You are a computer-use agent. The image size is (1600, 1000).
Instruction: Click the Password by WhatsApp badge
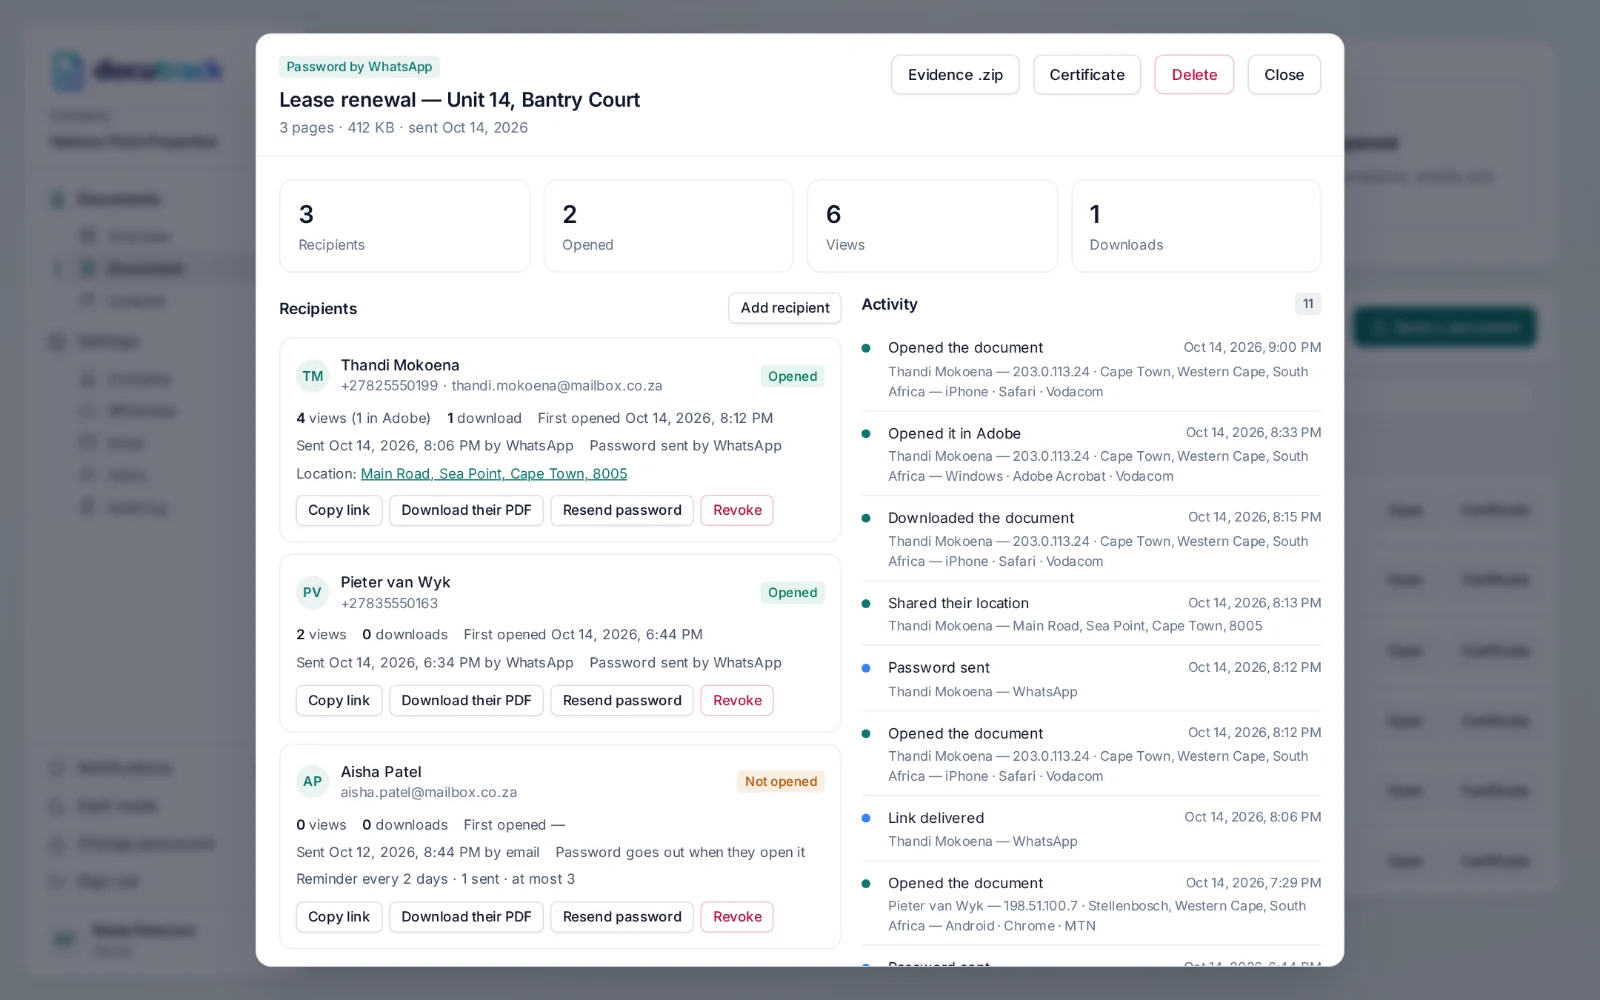click(359, 67)
